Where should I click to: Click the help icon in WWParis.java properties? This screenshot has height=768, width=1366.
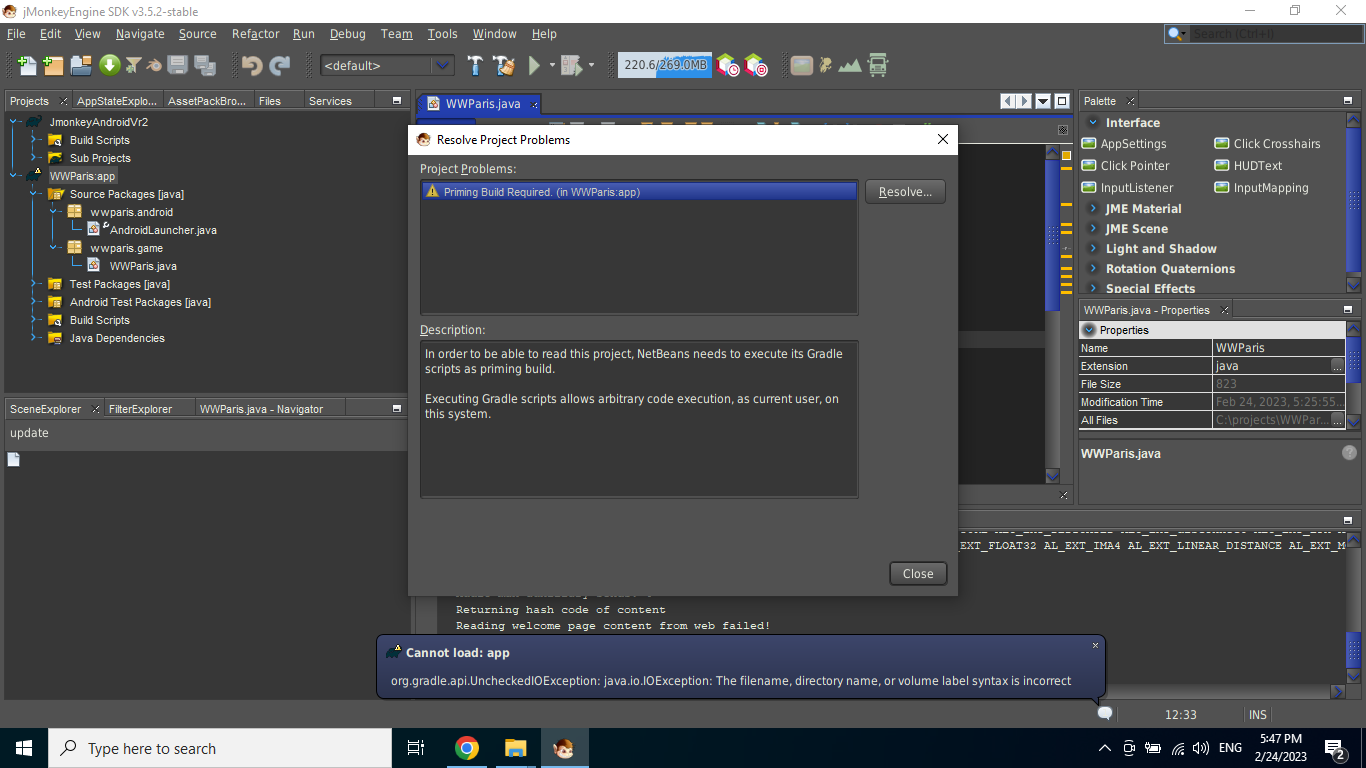tap(1348, 453)
